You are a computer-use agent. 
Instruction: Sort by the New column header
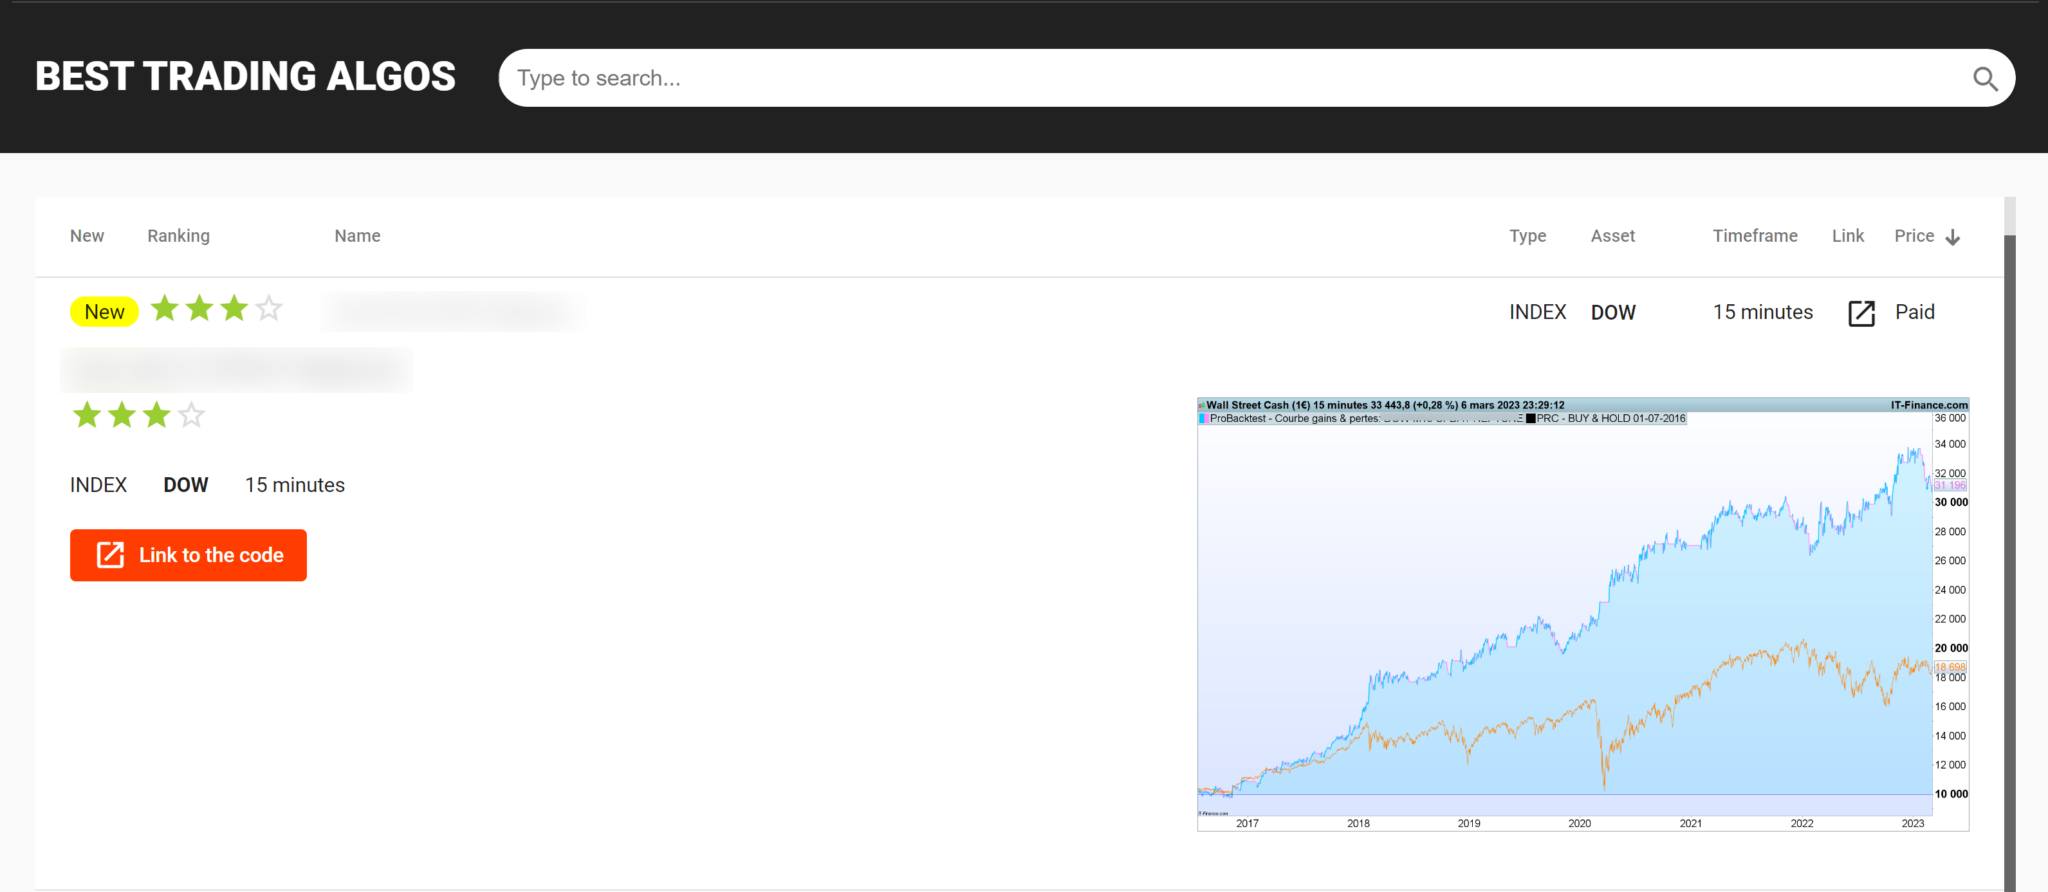click(87, 236)
